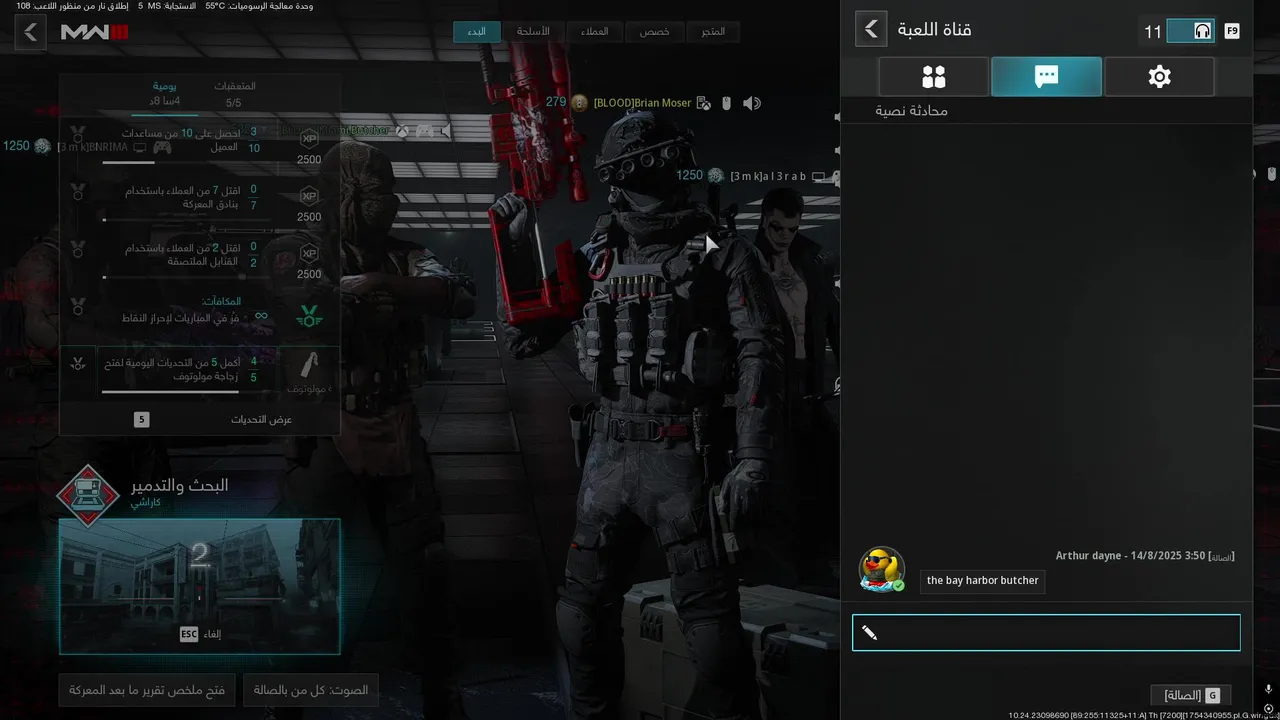Open after action report summary button
Screen dimensions: 1280x720
coord(147,690)
